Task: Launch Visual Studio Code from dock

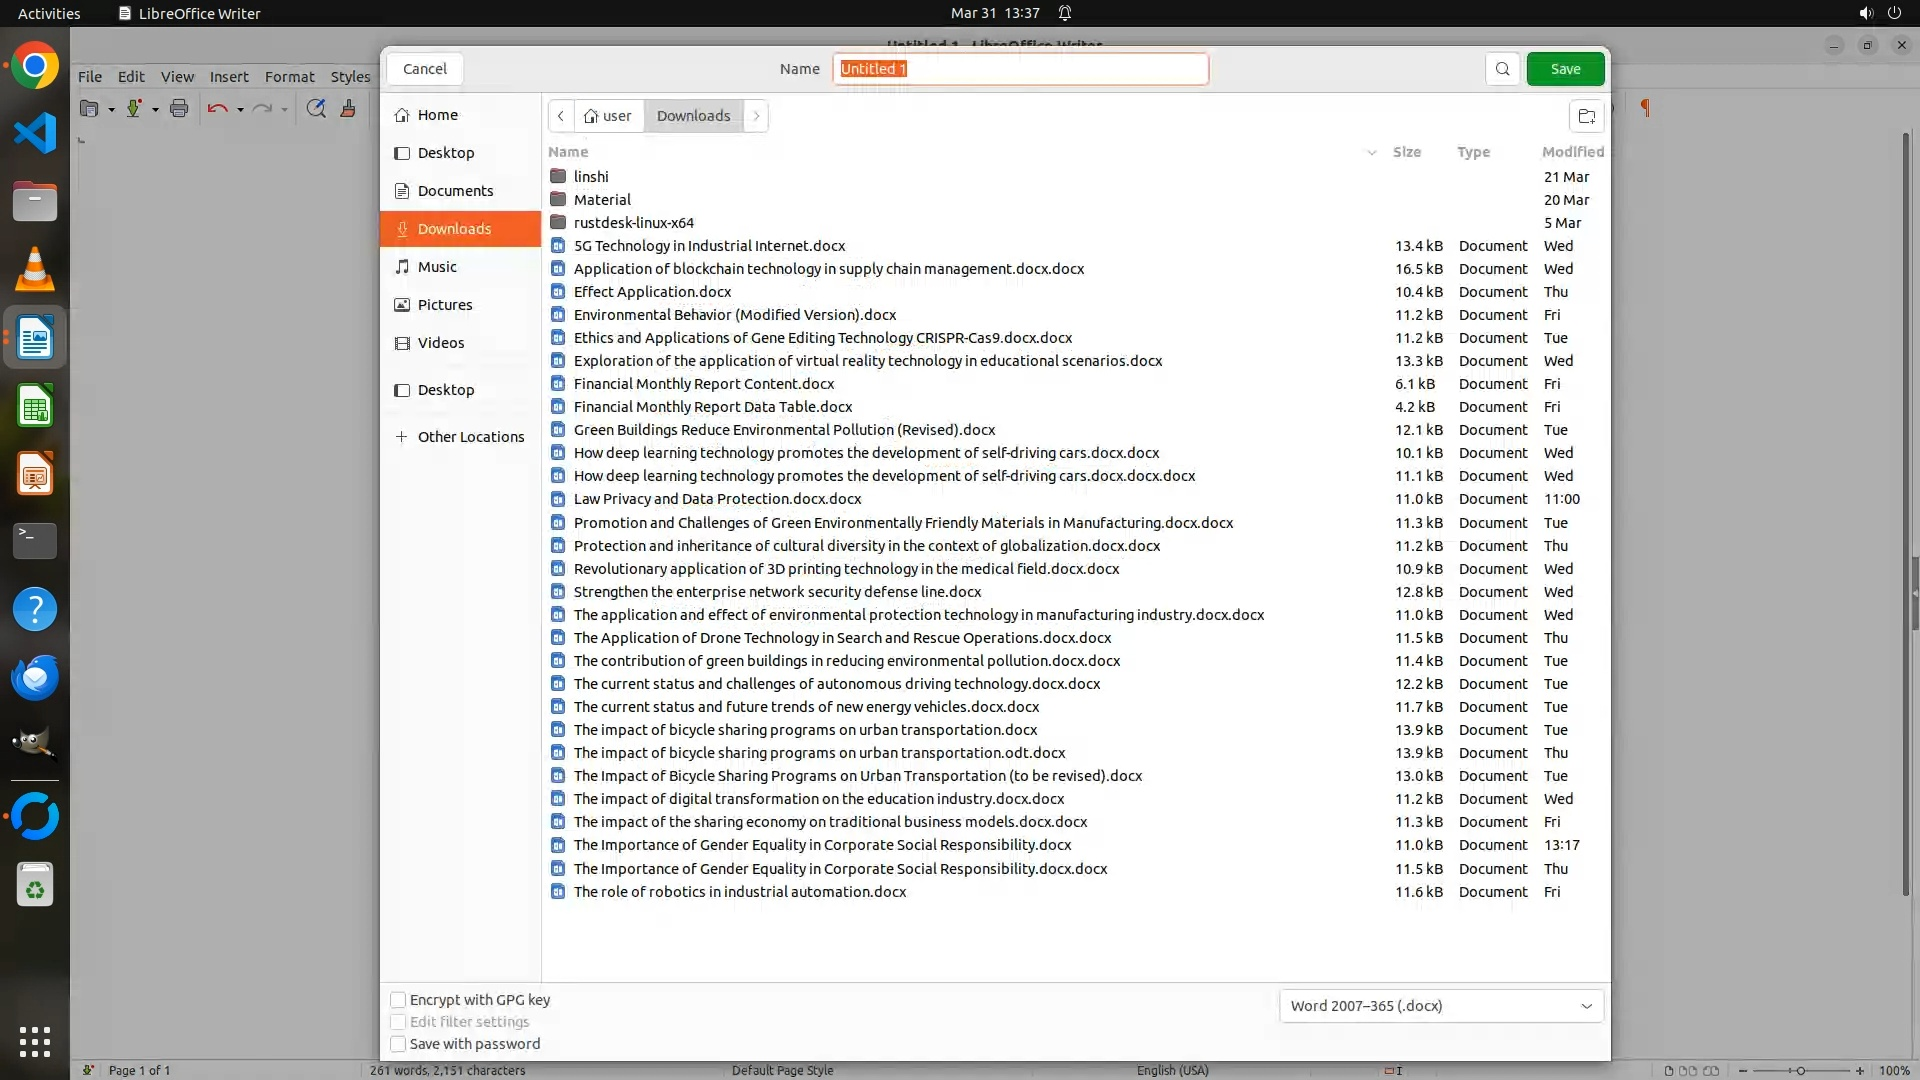Action: pos(35,134)
